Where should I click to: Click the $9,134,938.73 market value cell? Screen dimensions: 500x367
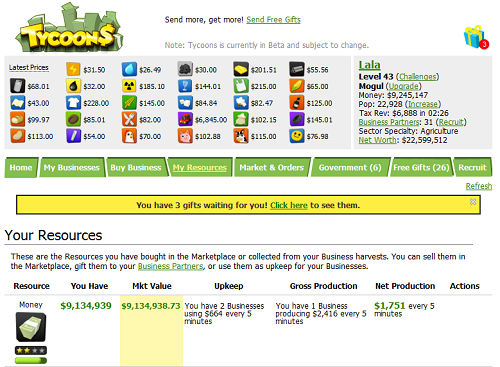pos(151,306)
